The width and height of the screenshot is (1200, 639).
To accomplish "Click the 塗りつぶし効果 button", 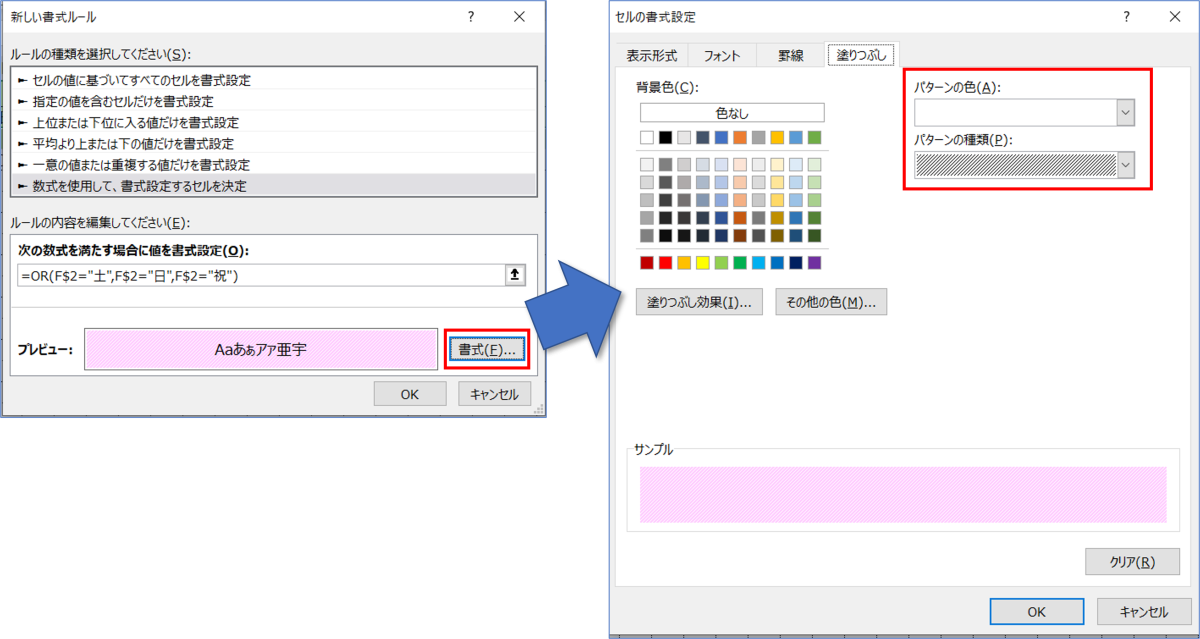I will tap(699, 302).
